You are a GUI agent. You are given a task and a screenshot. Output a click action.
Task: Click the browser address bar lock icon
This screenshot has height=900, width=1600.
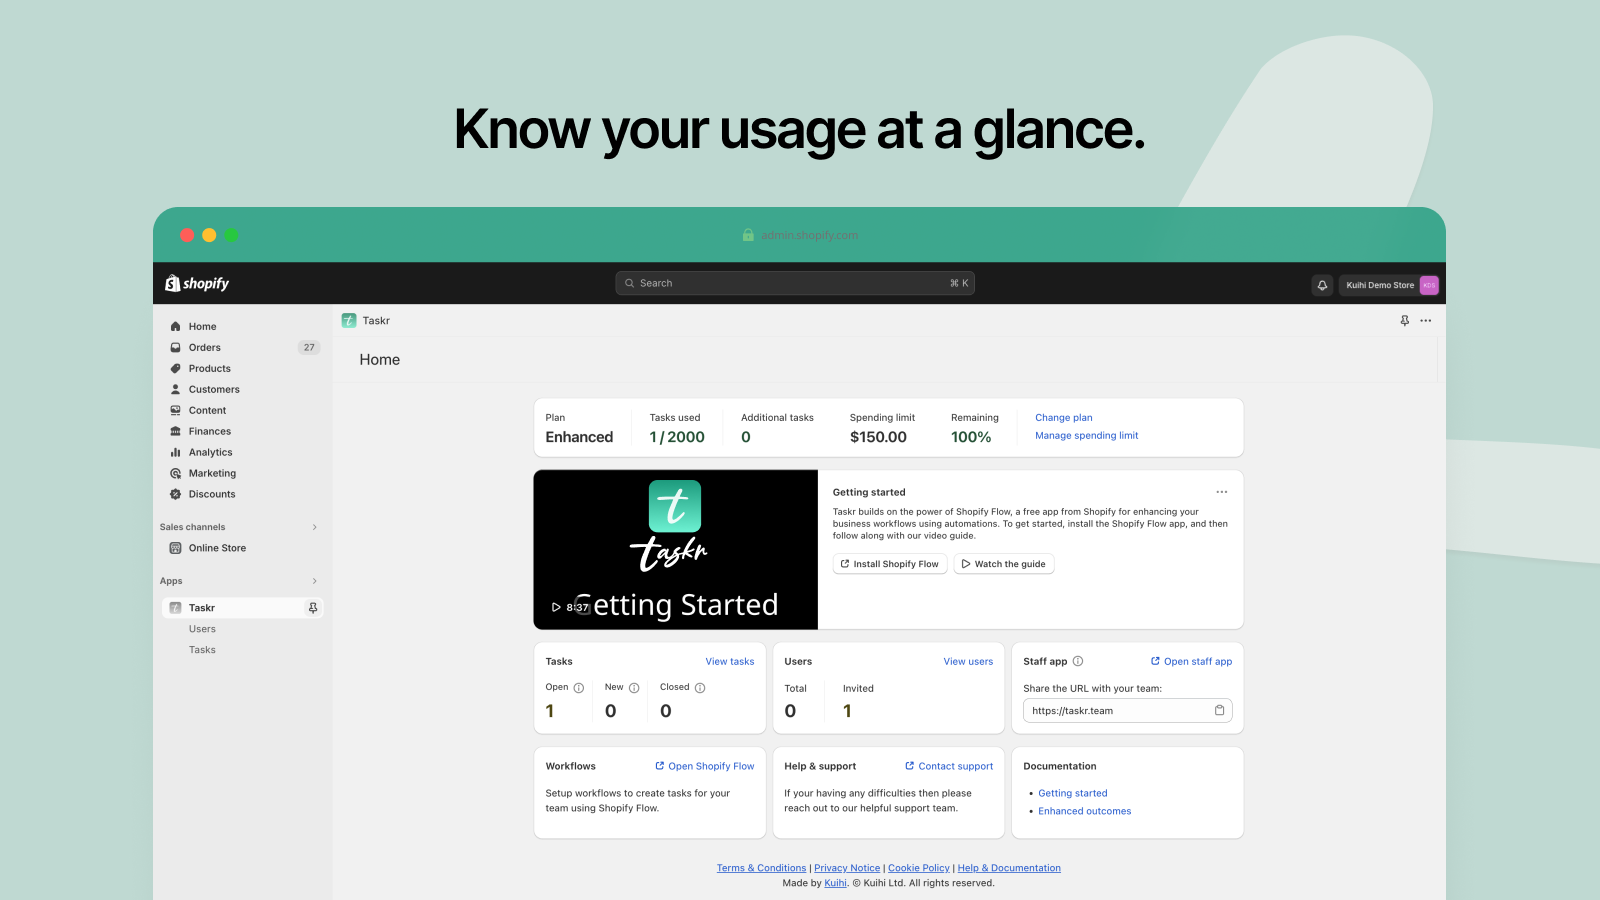click(x=748, y=235)
